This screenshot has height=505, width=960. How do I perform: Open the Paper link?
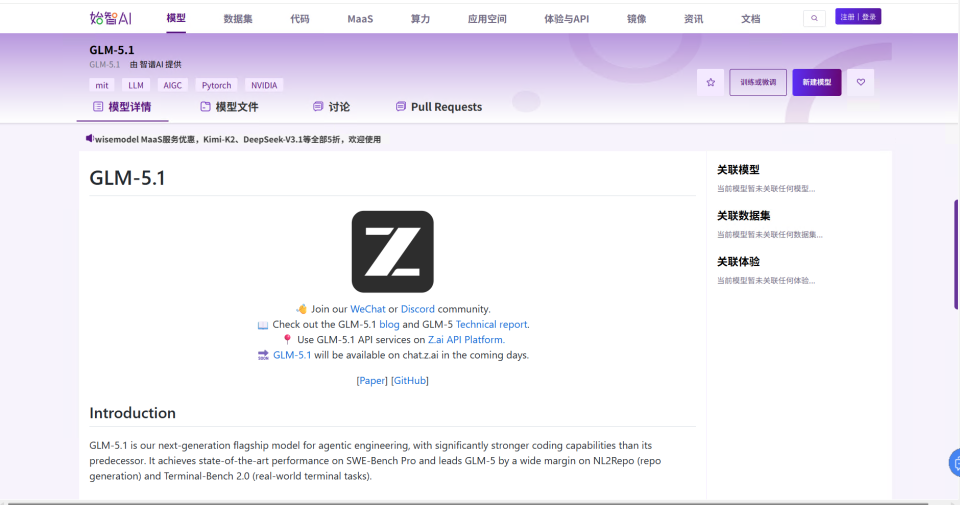[372, 381]
